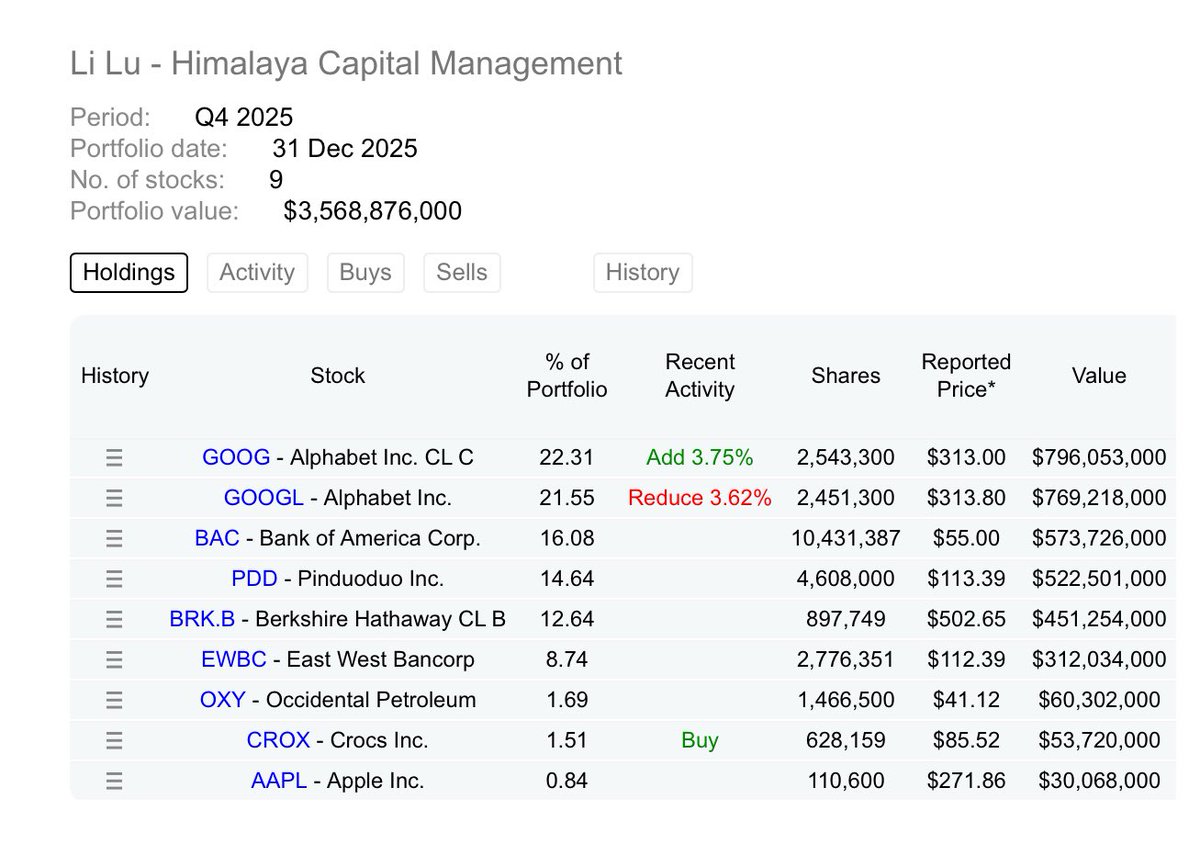The image size is (1200, 844).
Task: Open the CROX ticker link
Action: [278, 741]
